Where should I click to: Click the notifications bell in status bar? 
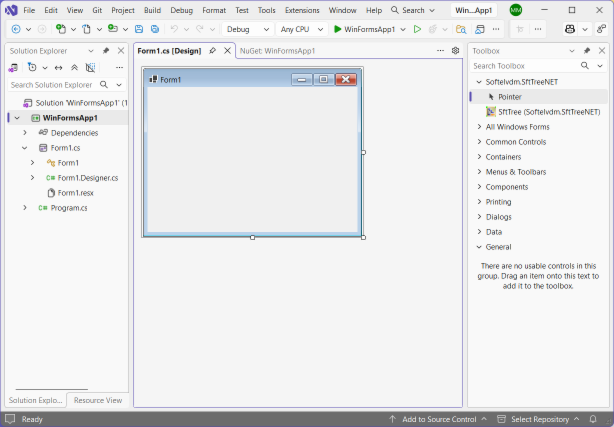coord(593,419)
